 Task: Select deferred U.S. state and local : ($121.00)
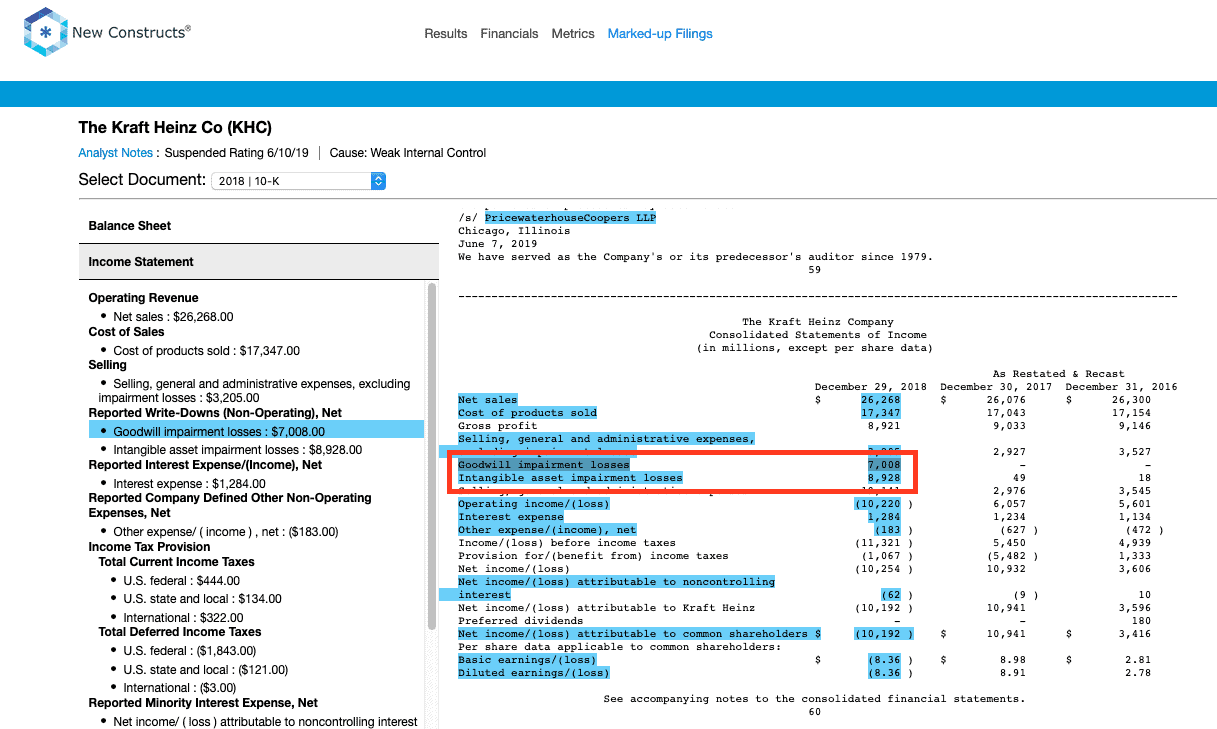pyautogui.click(x=206, y=670)
